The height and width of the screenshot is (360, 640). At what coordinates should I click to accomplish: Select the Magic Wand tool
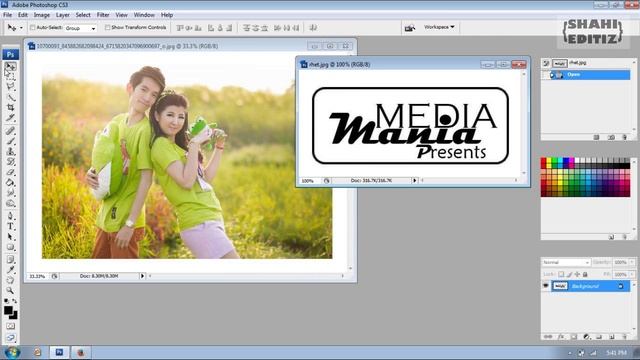(11, 97)
